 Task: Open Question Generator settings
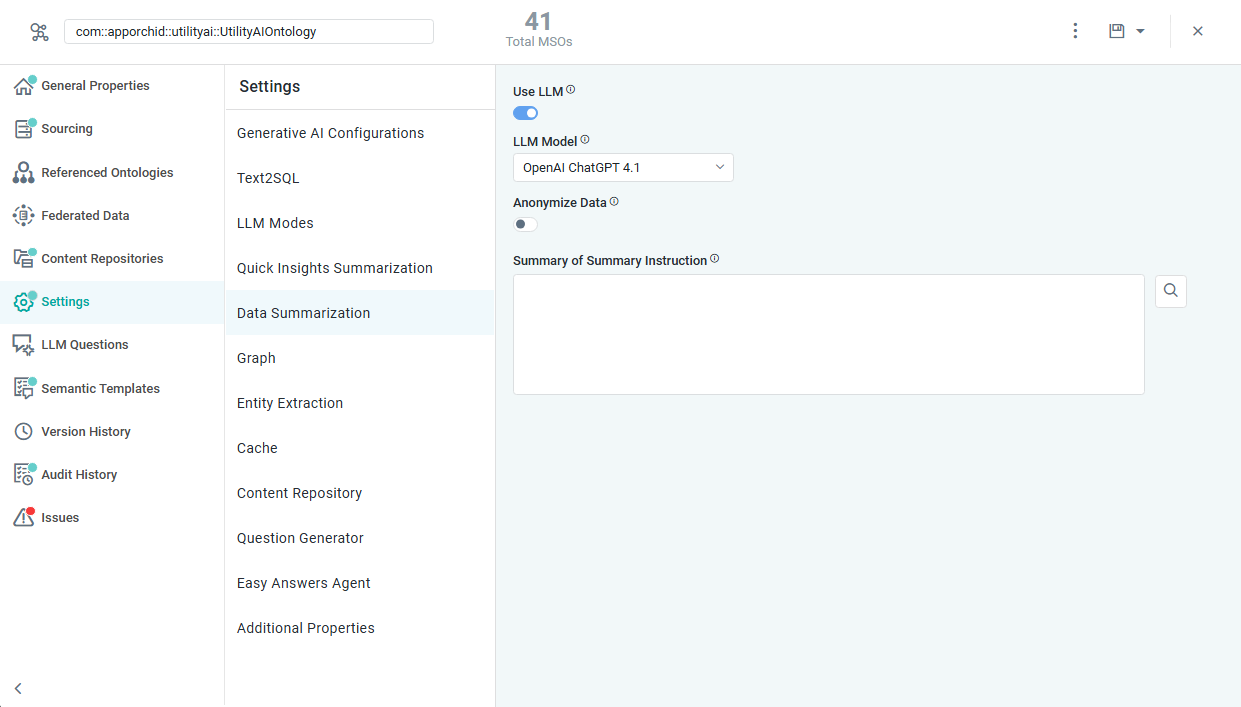coord(360,538)
